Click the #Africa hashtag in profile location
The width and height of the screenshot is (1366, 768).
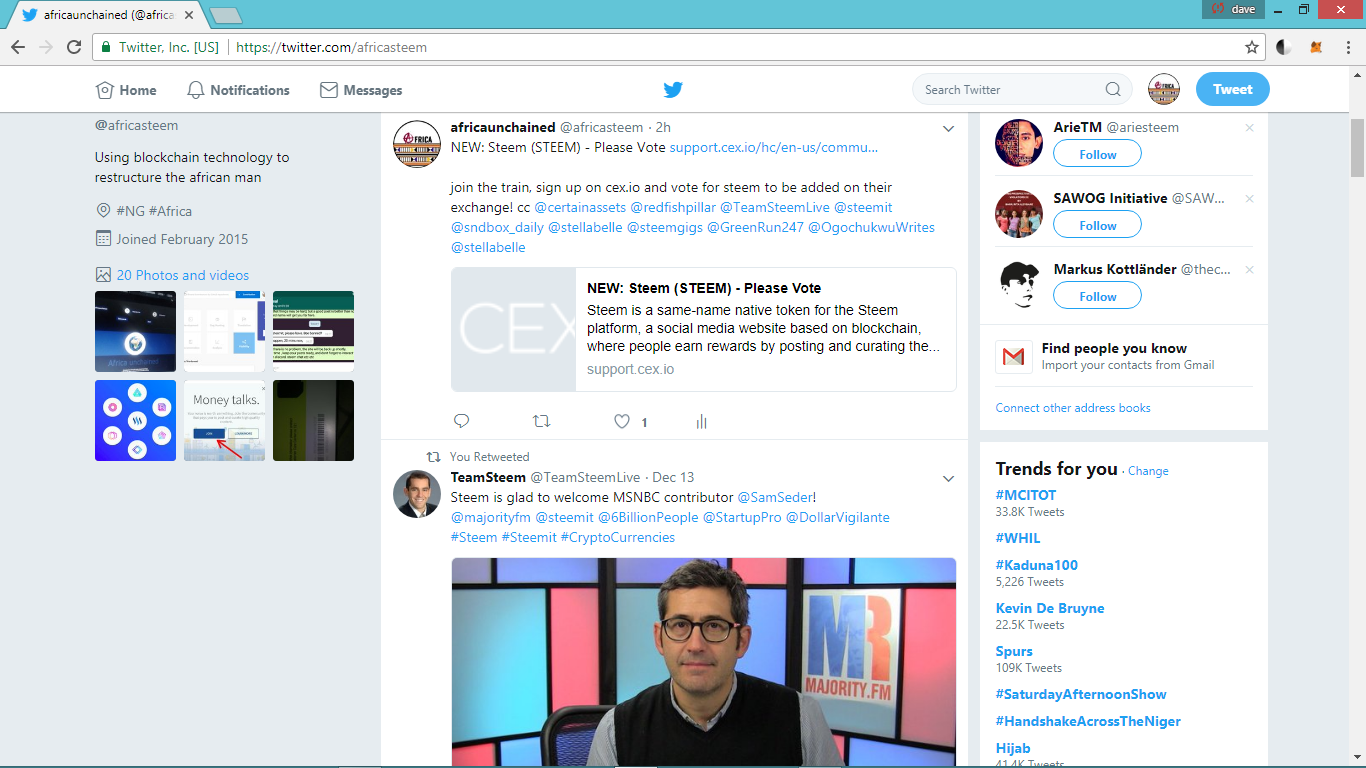(169, 211)
